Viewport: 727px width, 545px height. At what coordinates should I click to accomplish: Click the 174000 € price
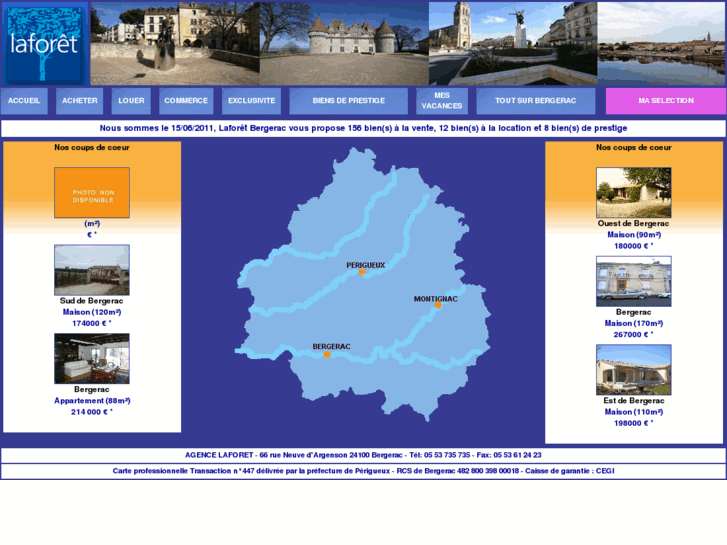(x=92, y=323)
